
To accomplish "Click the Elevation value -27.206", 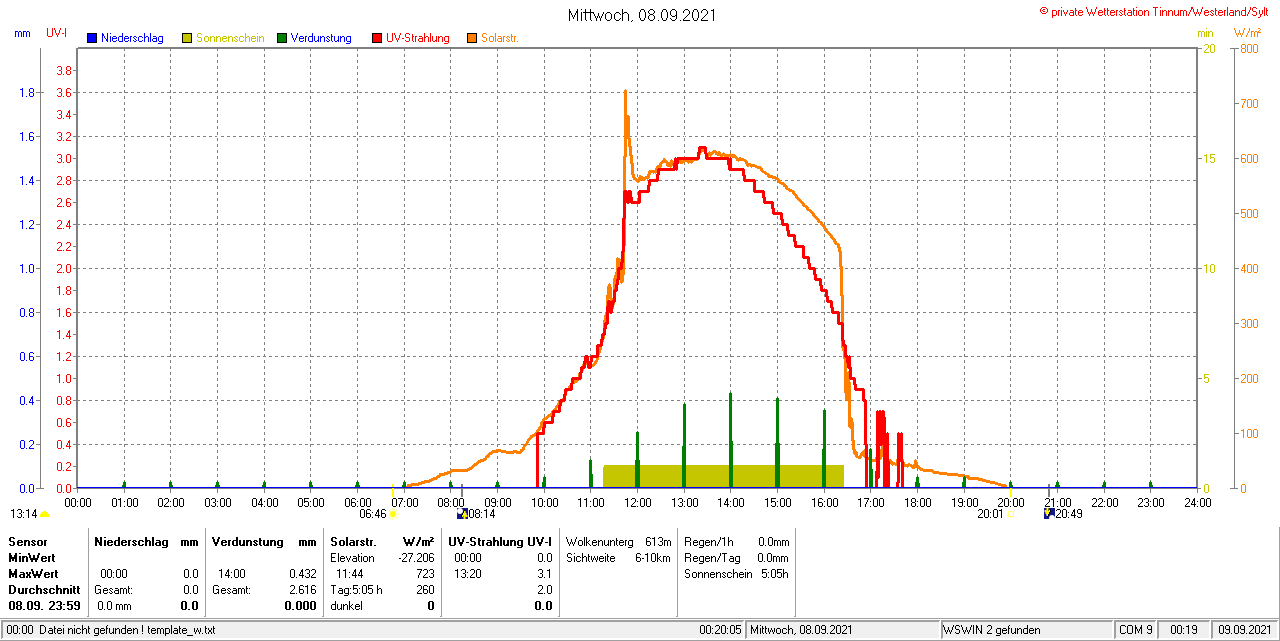I will click(415, 557).
